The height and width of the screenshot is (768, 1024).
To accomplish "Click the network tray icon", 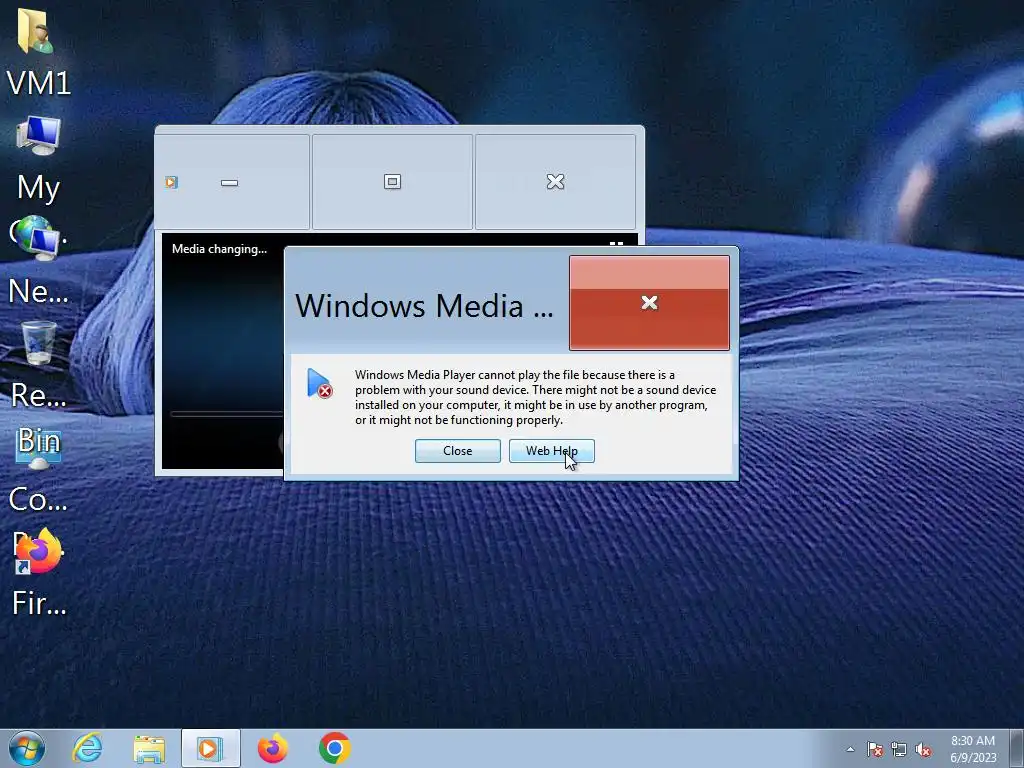I will coord(899,749).
